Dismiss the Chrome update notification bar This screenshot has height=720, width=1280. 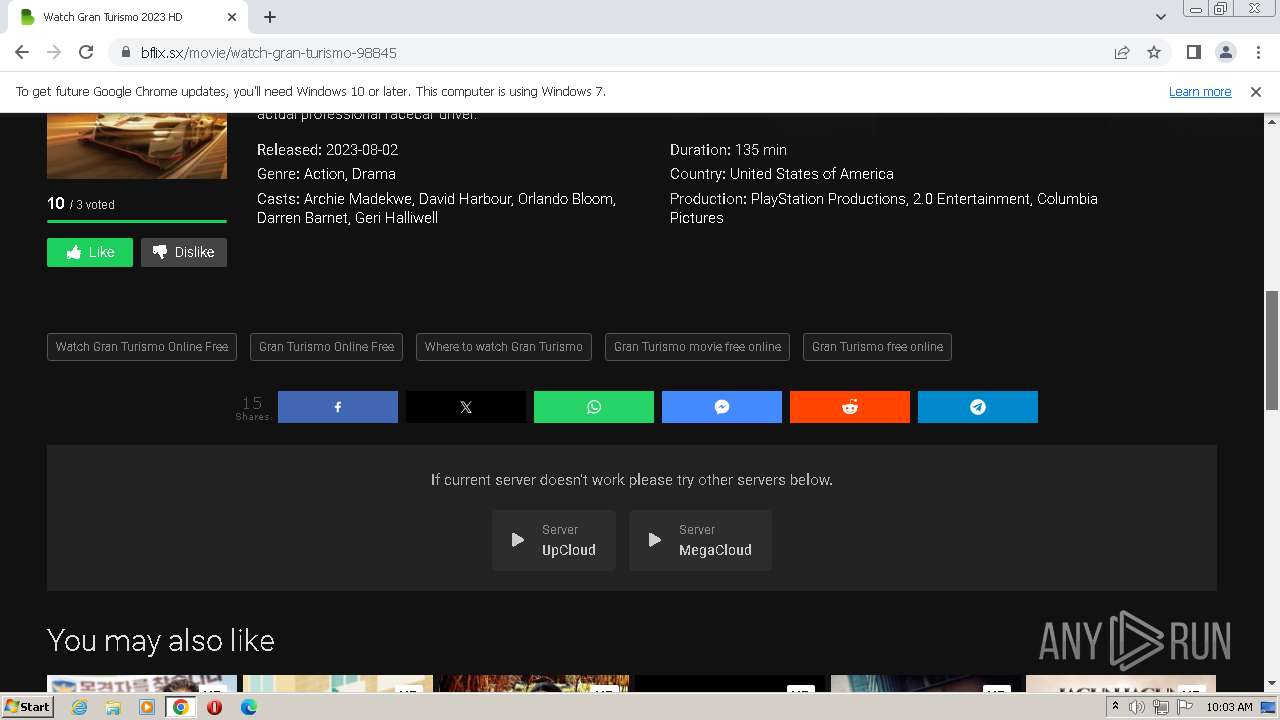coord(1256,91)
